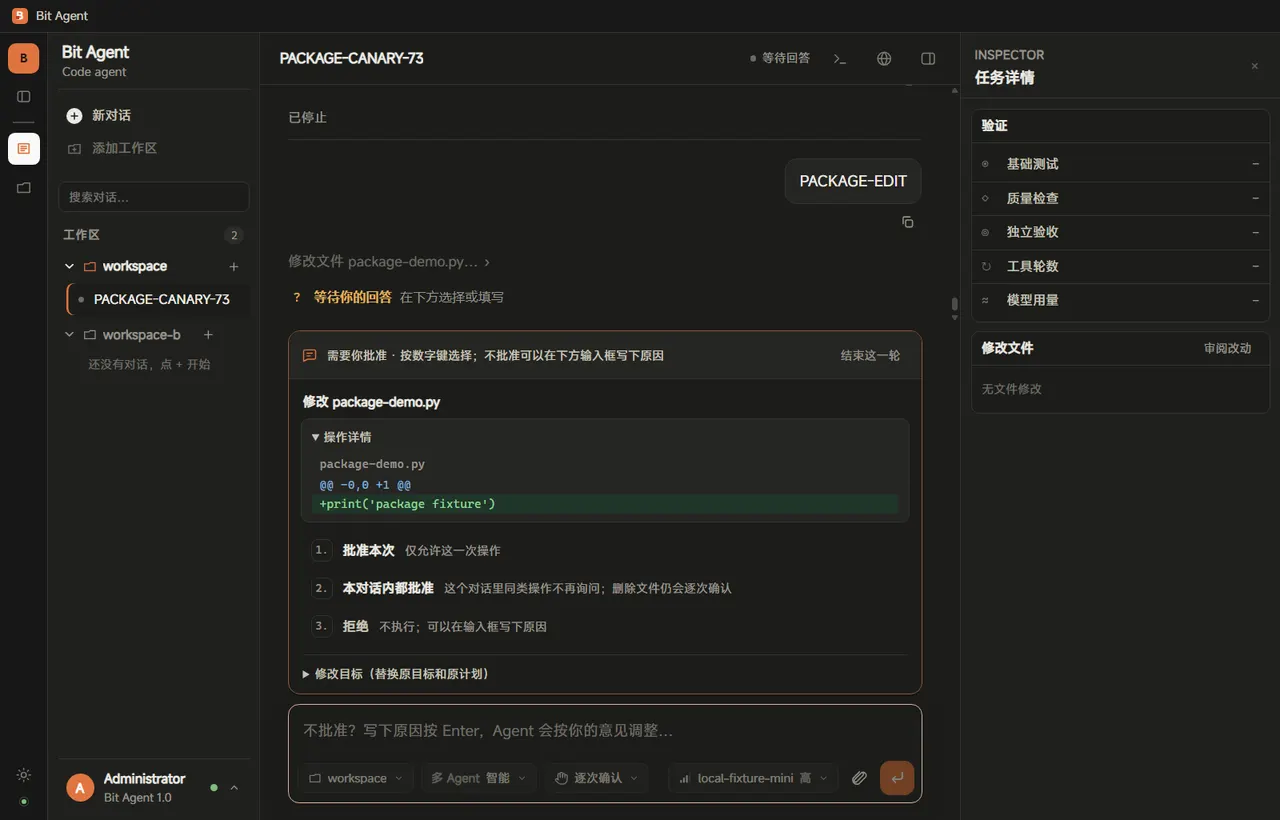Click the theme sun icon at bottom left
The image size is (1280, 820).
24,775
